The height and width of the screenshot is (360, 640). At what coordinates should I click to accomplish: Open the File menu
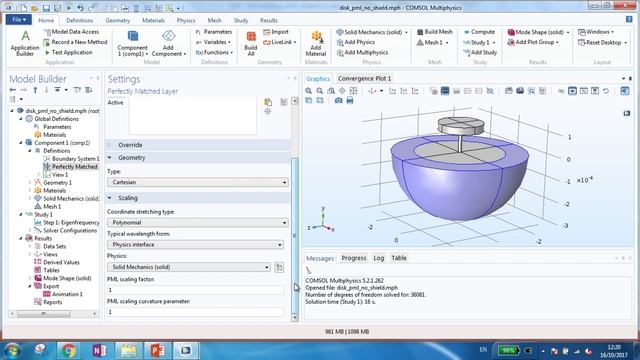19,20
